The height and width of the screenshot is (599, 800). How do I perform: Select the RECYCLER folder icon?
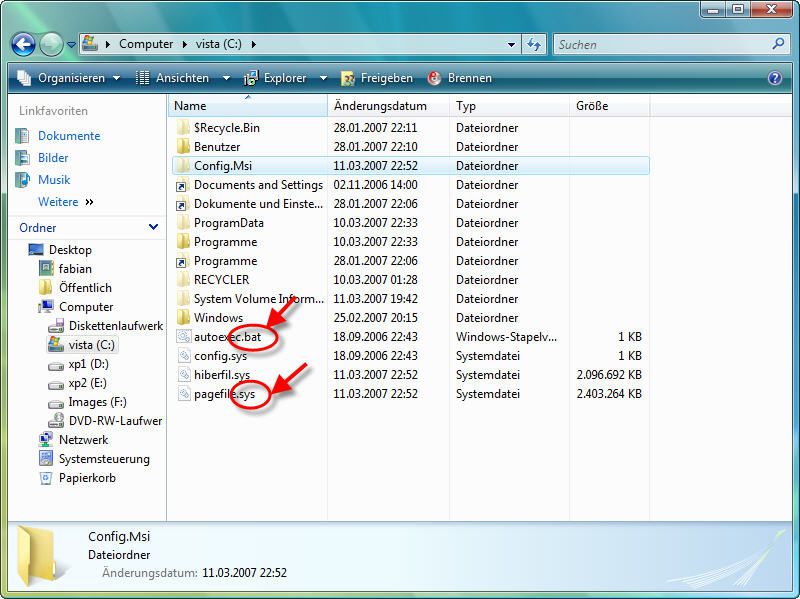[183, 280]
